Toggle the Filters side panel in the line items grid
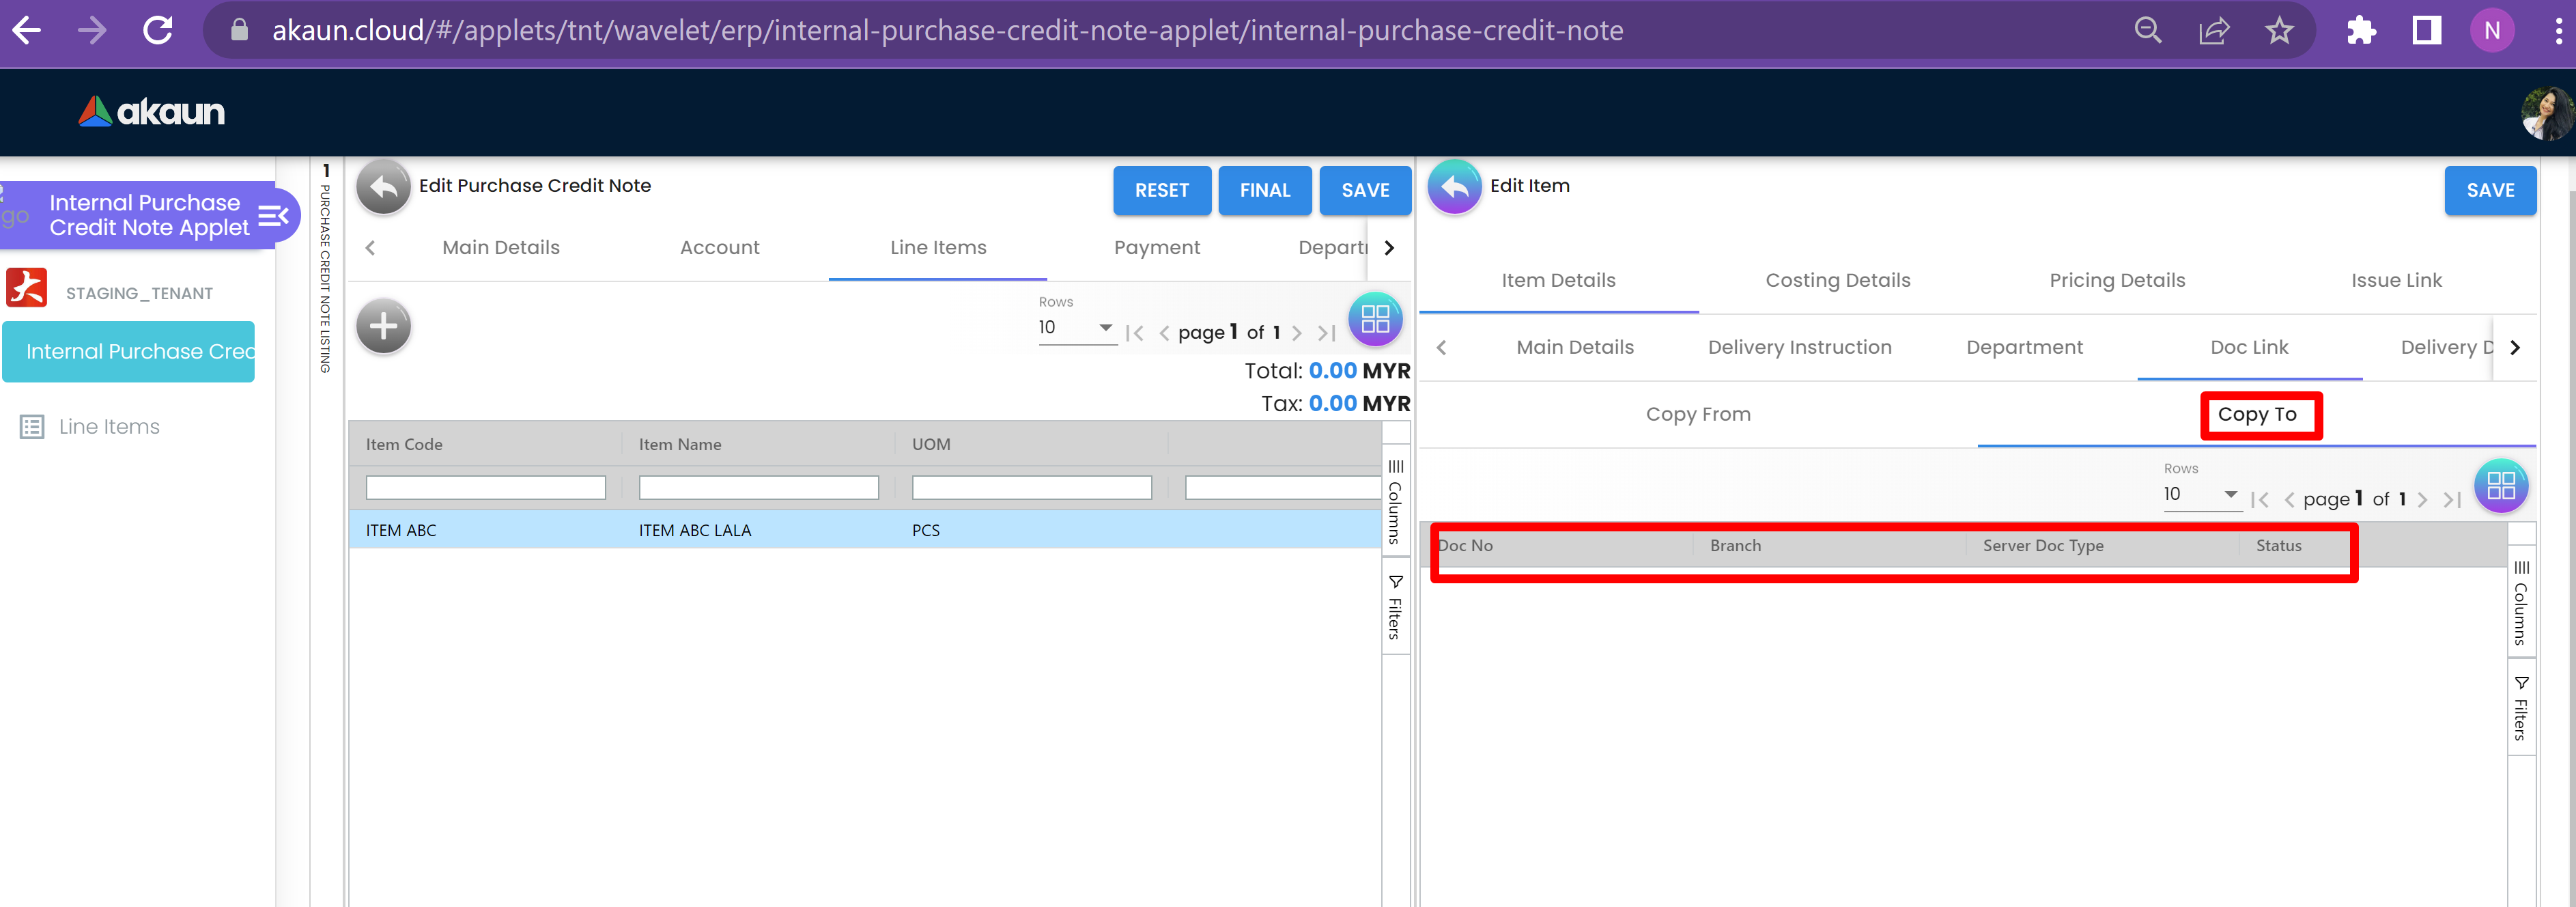The image size is (2576, 907). 1395,607
